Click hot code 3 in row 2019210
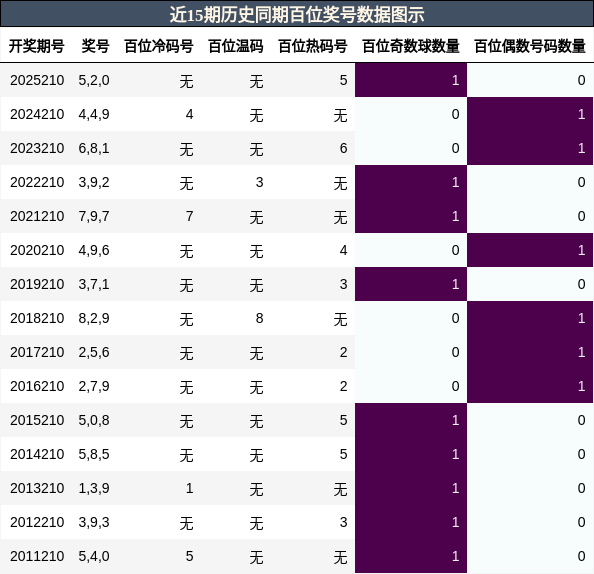The height and width of the screenshot is (574, 594). point(344,284)
